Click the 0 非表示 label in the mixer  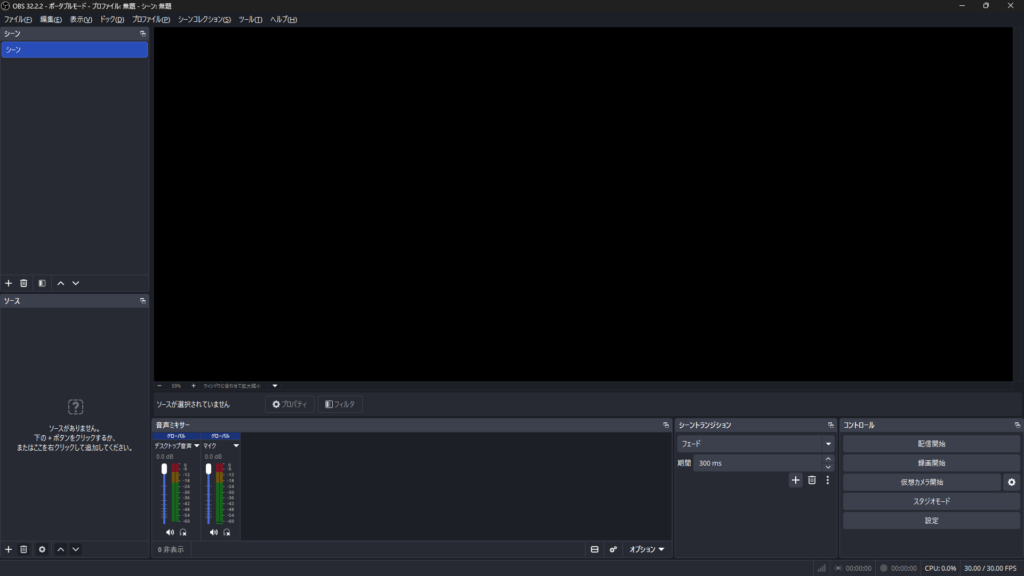pyautogui.click(x=170, y=550)
